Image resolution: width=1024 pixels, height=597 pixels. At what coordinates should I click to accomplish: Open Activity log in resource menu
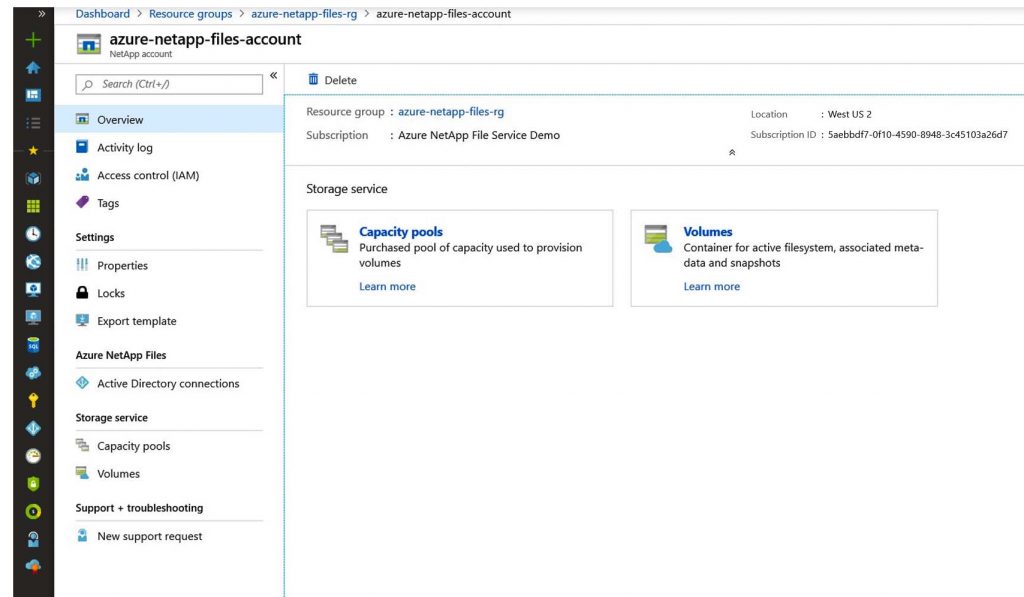124,148
